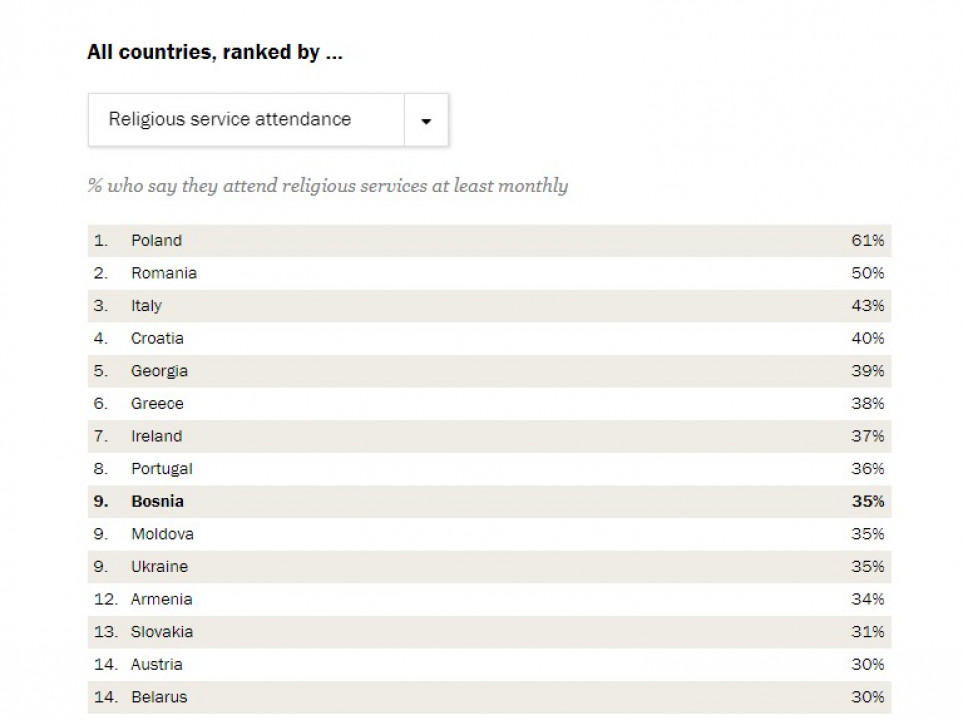Click the dropdown arrow caret icon
The height and width of the screenshot is (720, 963).
(x=426, y=121)
